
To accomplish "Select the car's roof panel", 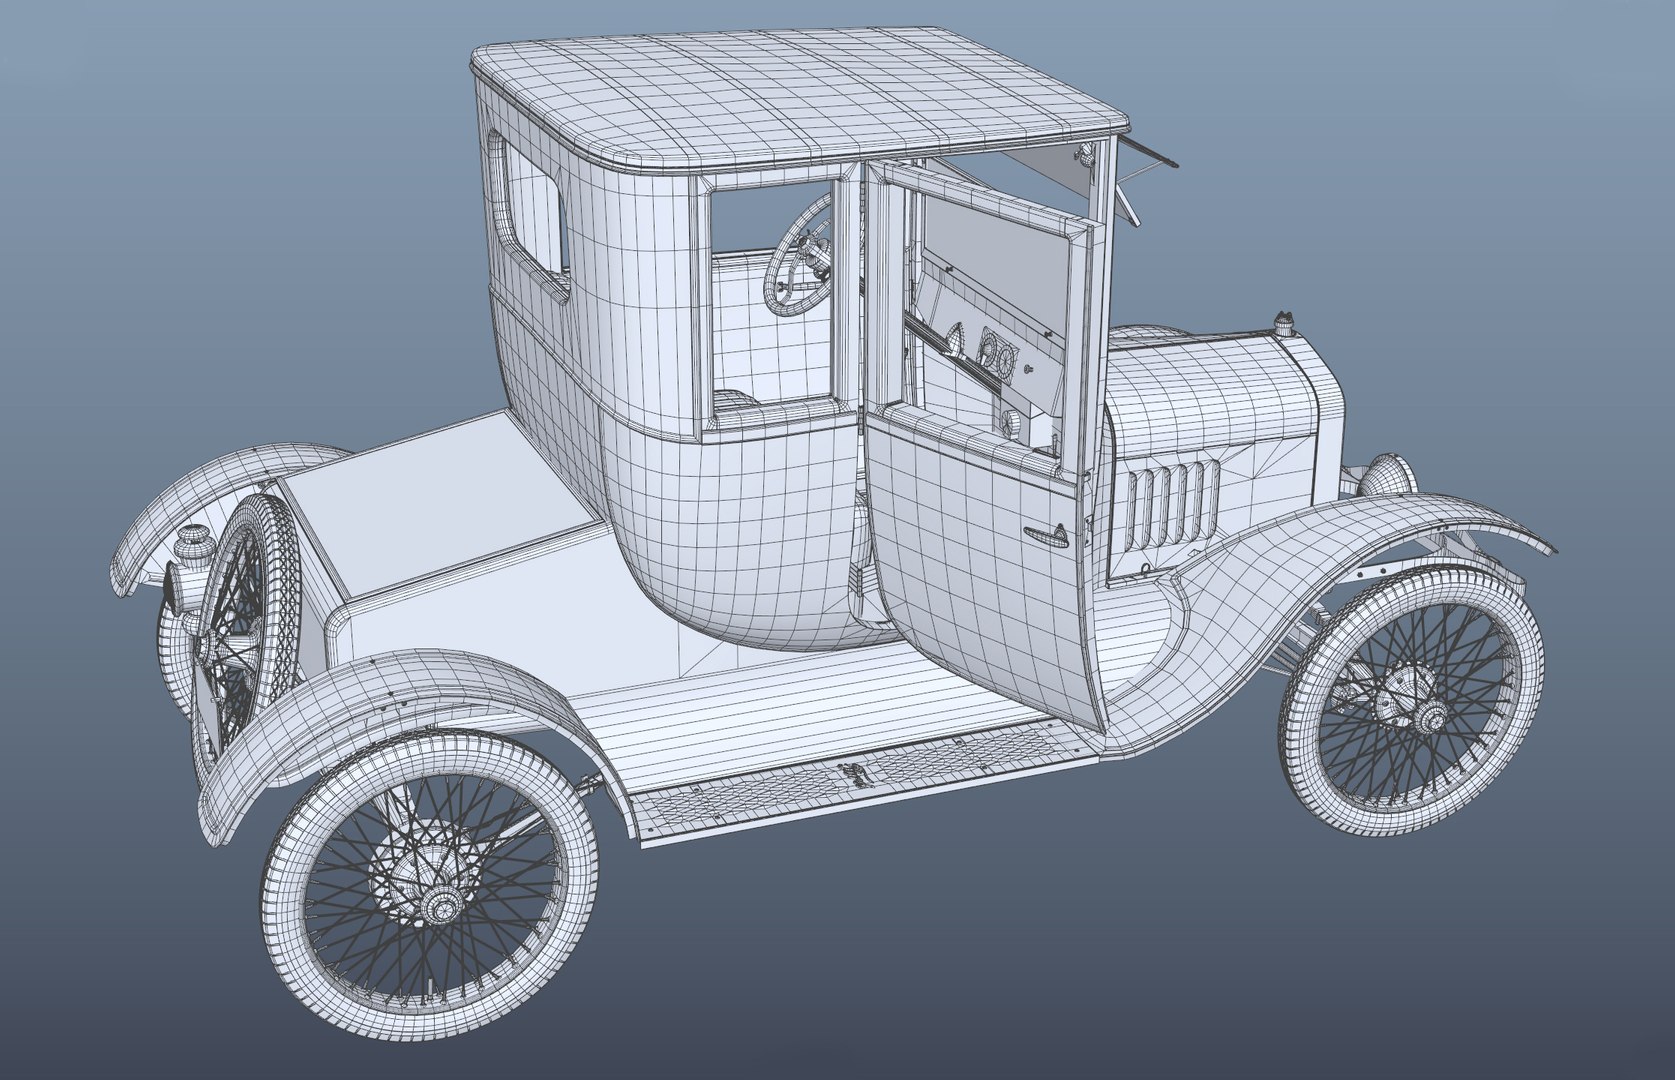I will pyautogui.click(x=800, y=100).
